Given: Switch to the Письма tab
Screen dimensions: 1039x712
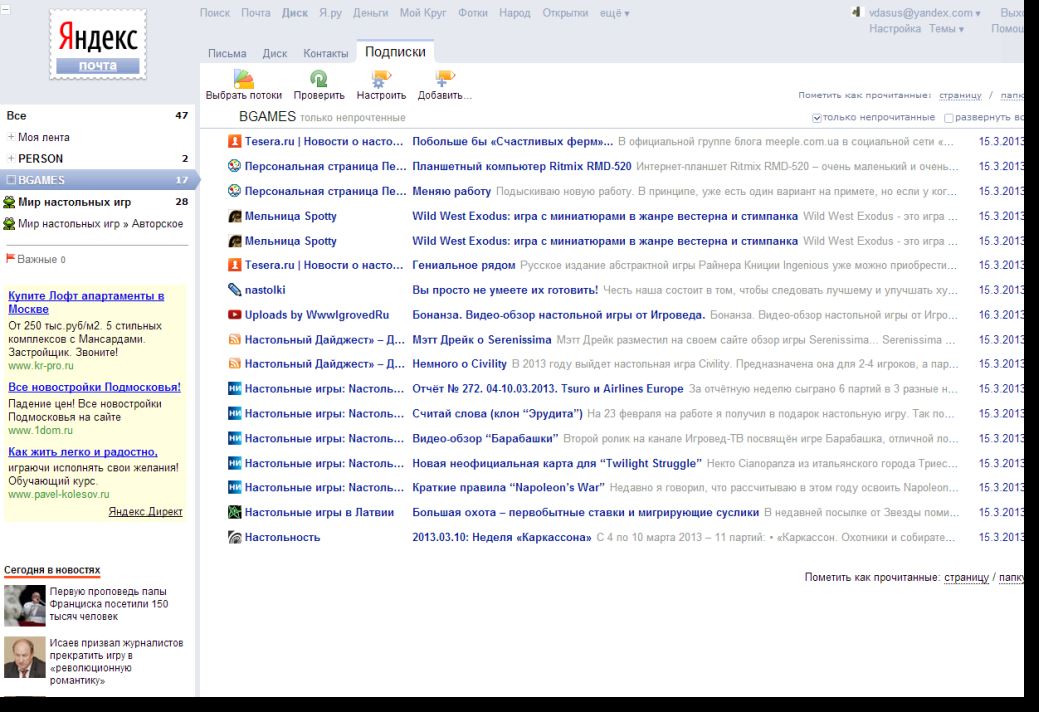Looking at the screenshot, I should 227,54.
